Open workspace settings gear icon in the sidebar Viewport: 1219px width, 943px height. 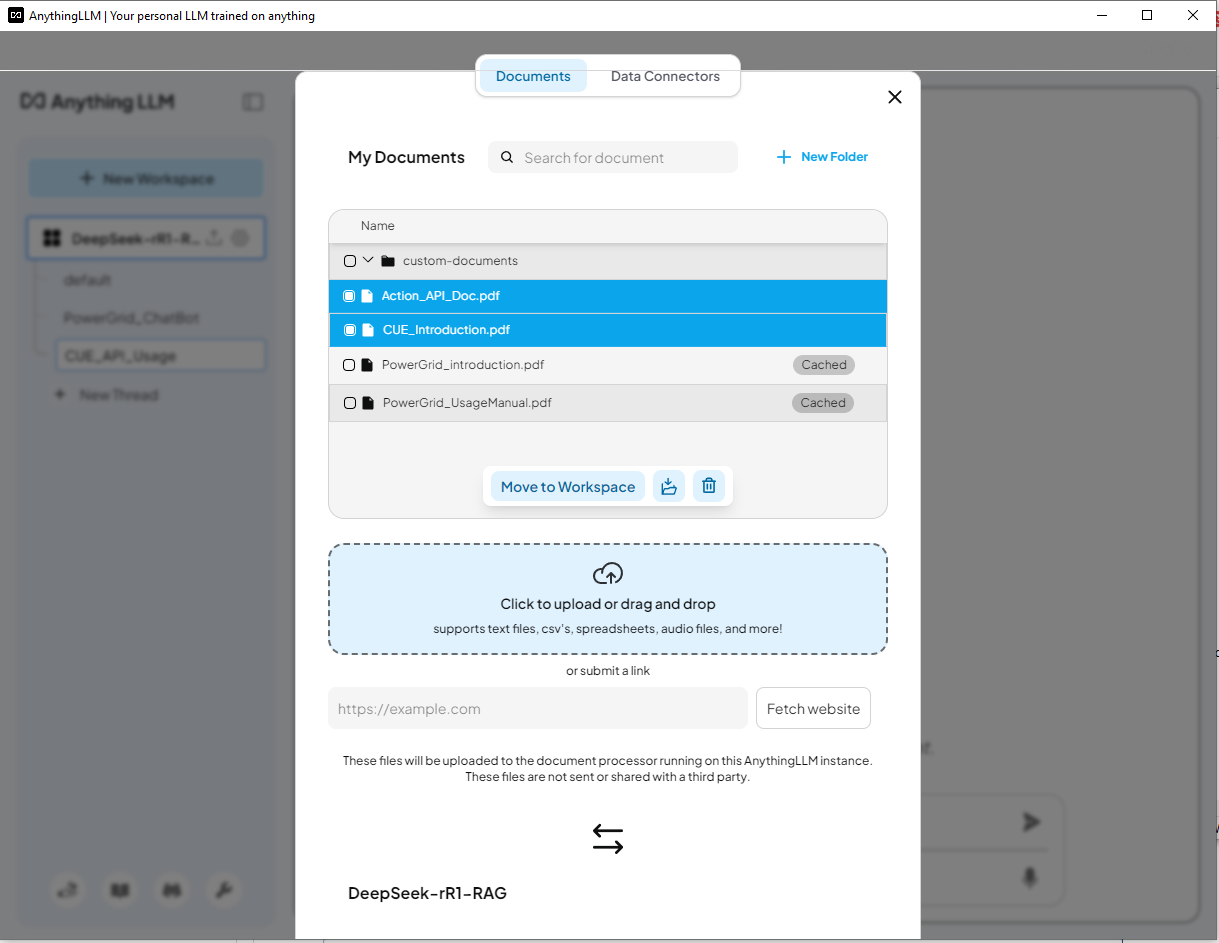[x=240, y=238]
